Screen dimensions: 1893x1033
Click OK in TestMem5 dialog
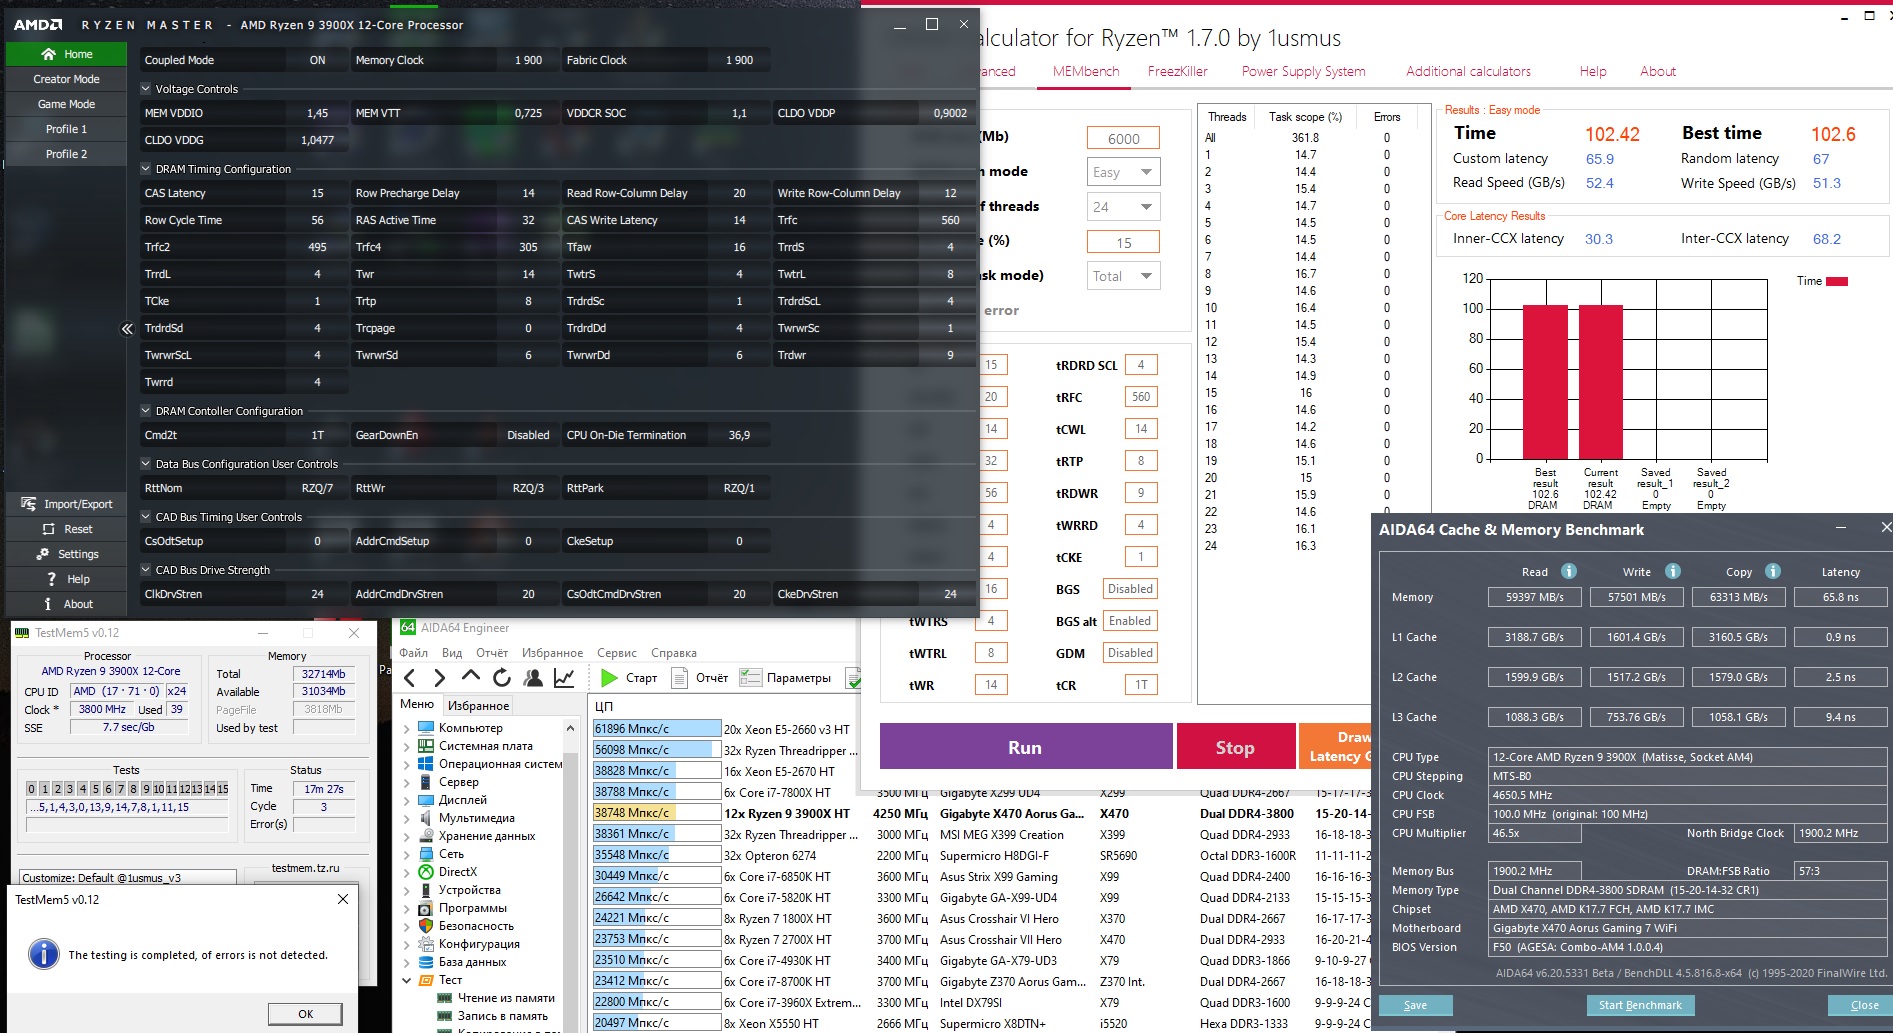point(305,1014)
